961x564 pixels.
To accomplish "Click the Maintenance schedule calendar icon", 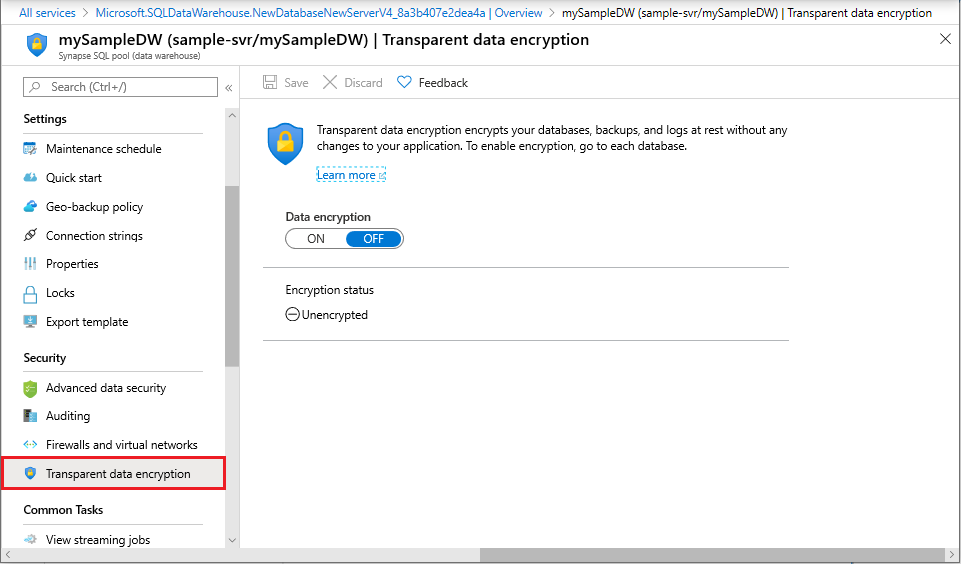I will click(x=30, y=148).
